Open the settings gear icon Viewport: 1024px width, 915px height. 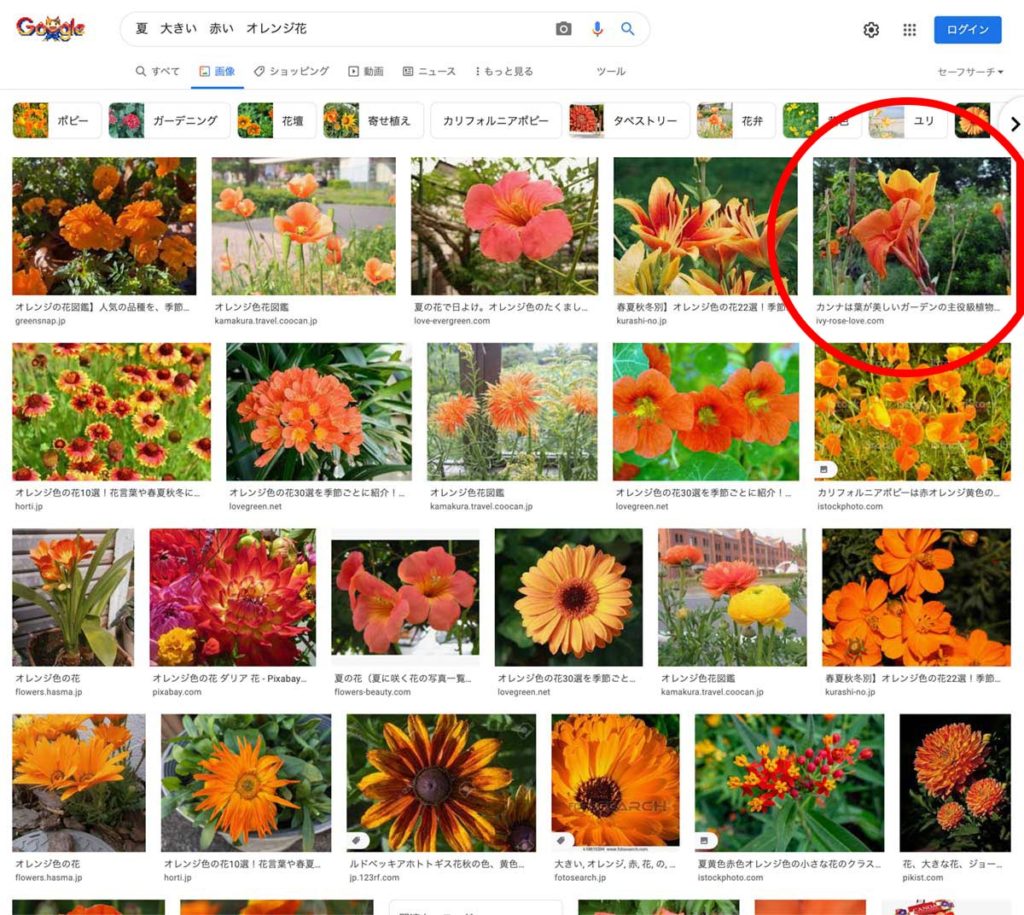871,30
